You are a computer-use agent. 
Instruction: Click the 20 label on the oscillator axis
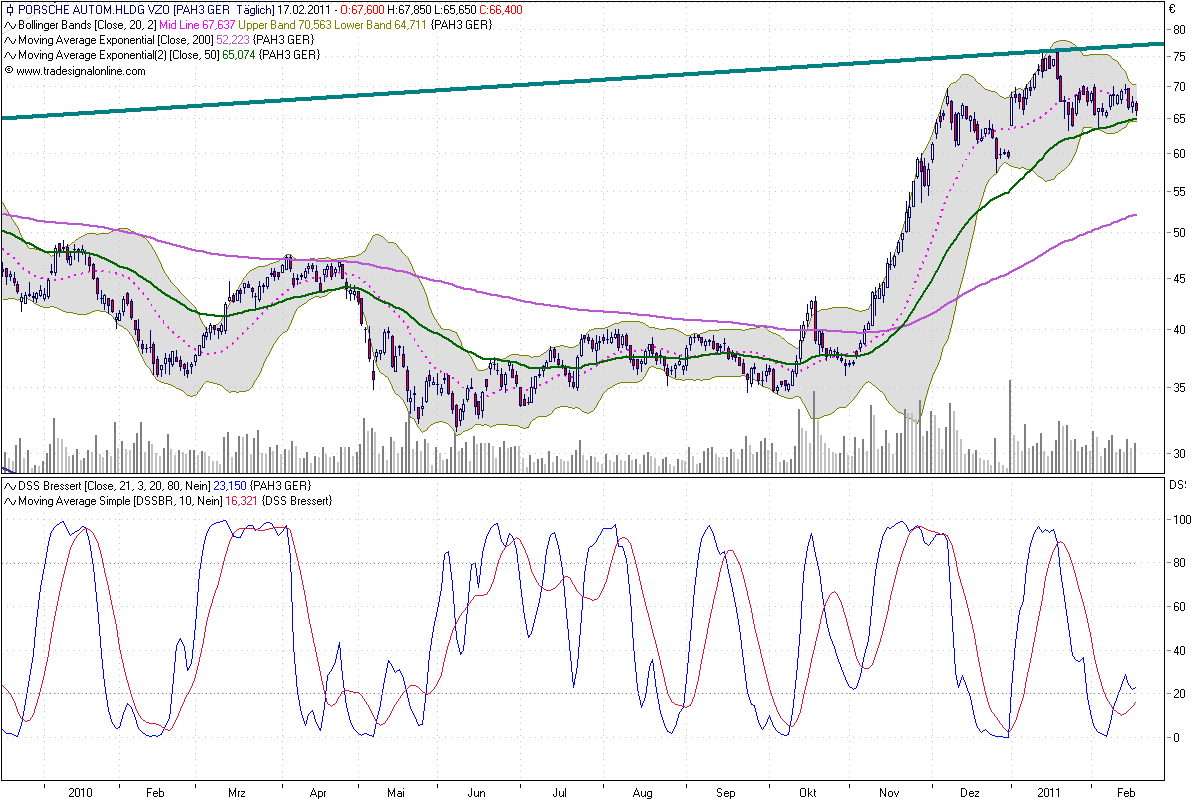click(x=1179, y=694)
